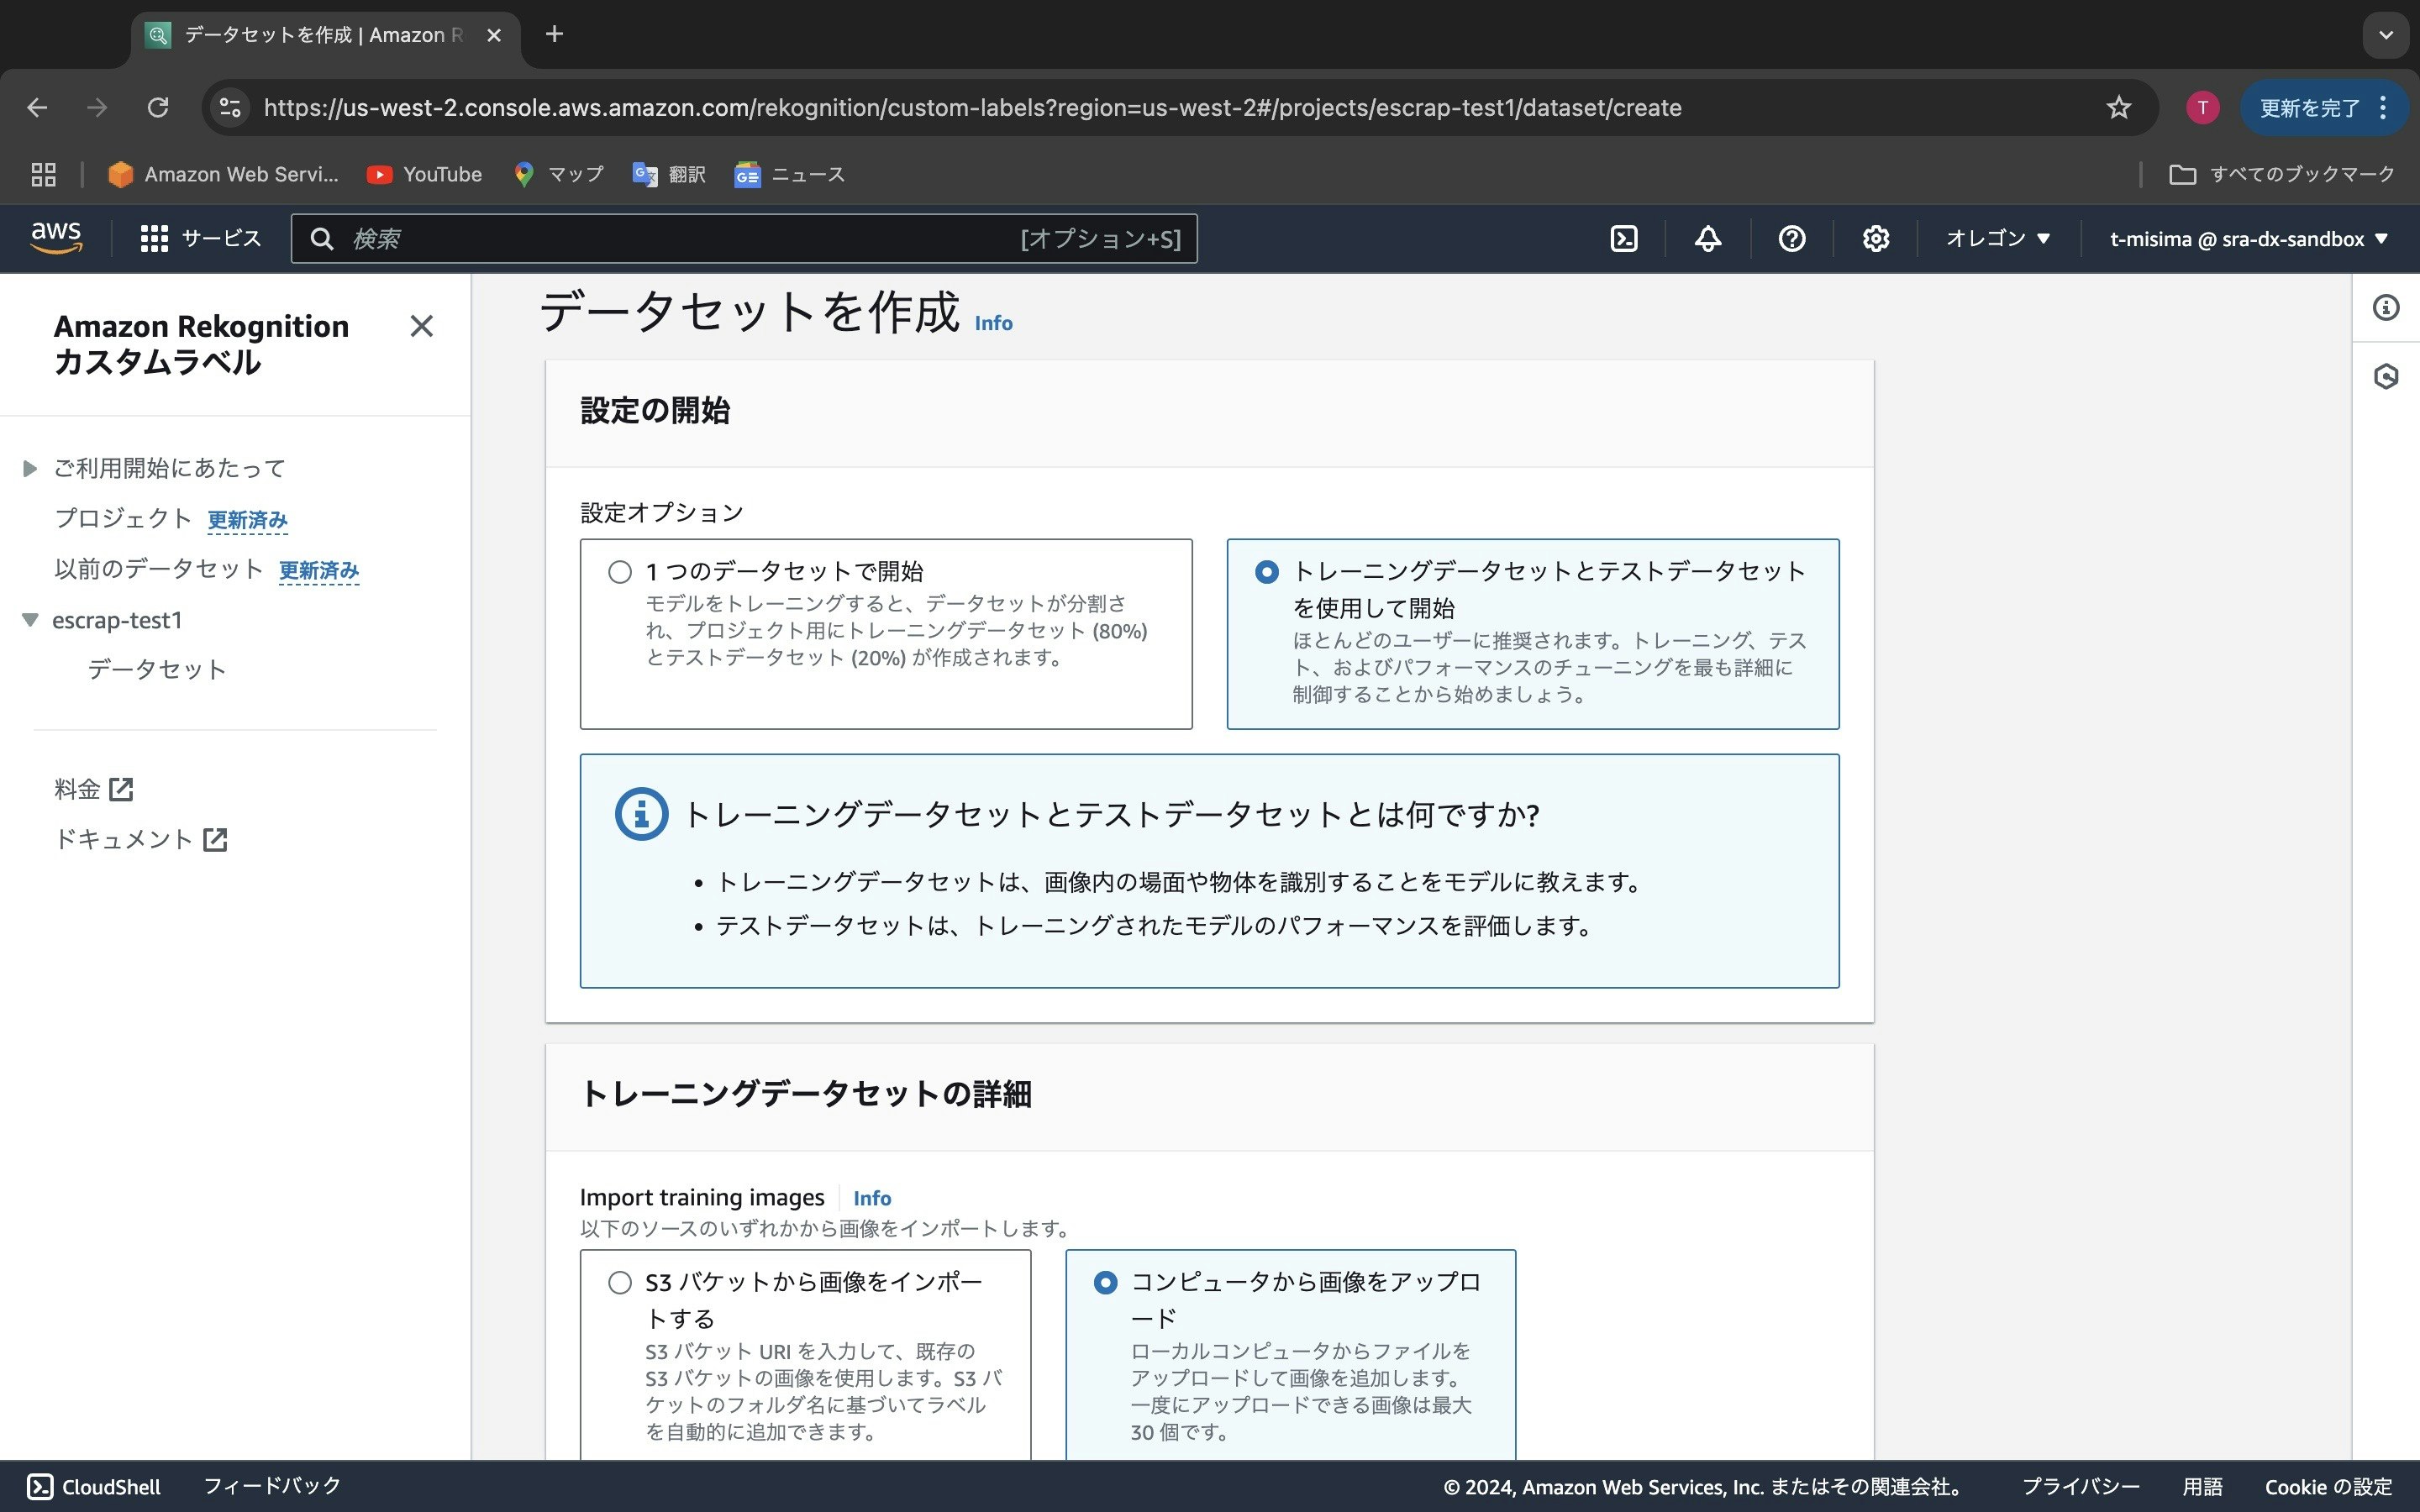
Task: Collapse the escrap-test1 tree item
Action: tap(30, 619)
